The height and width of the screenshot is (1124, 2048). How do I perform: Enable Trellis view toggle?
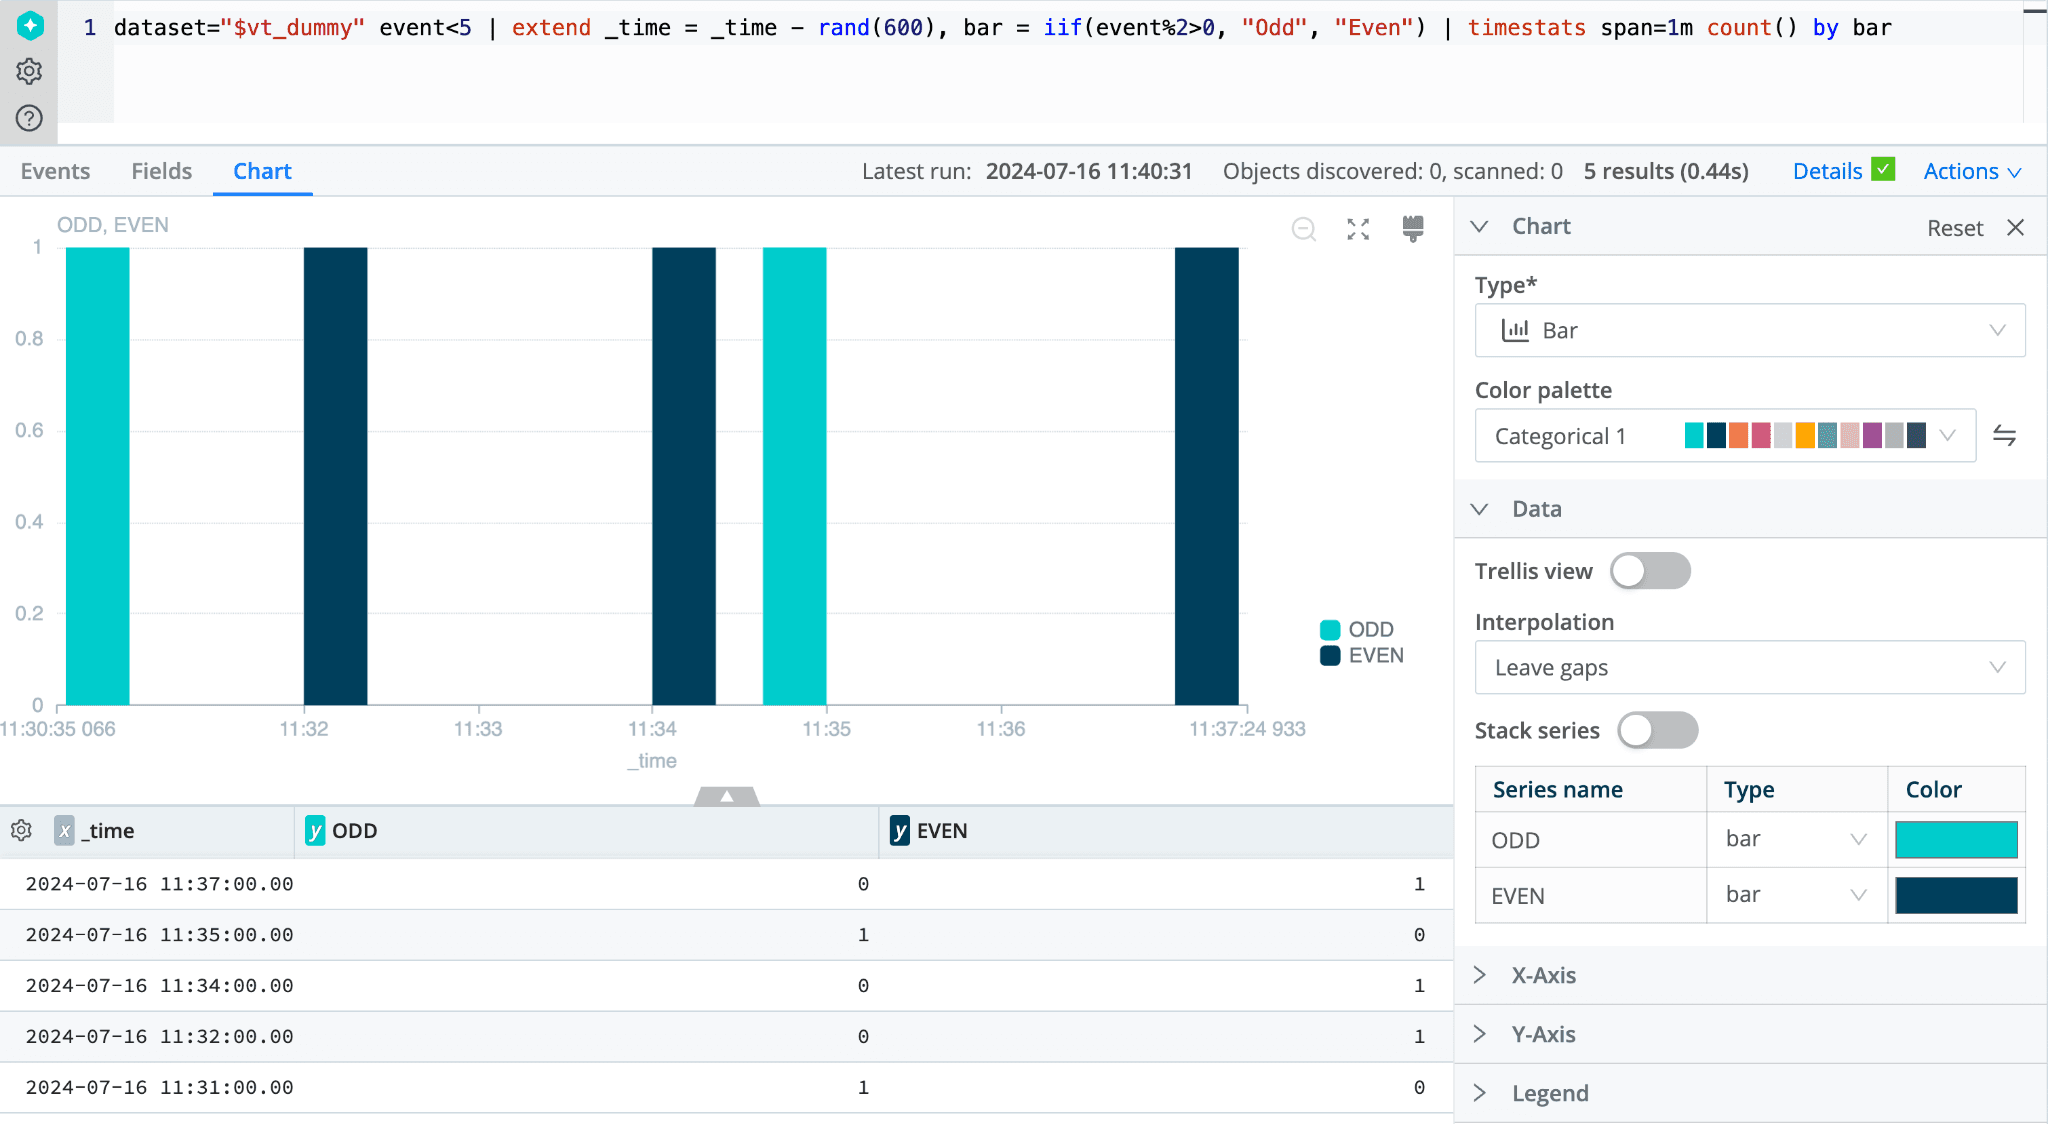pyautogui.click(x=1650, y=571)
